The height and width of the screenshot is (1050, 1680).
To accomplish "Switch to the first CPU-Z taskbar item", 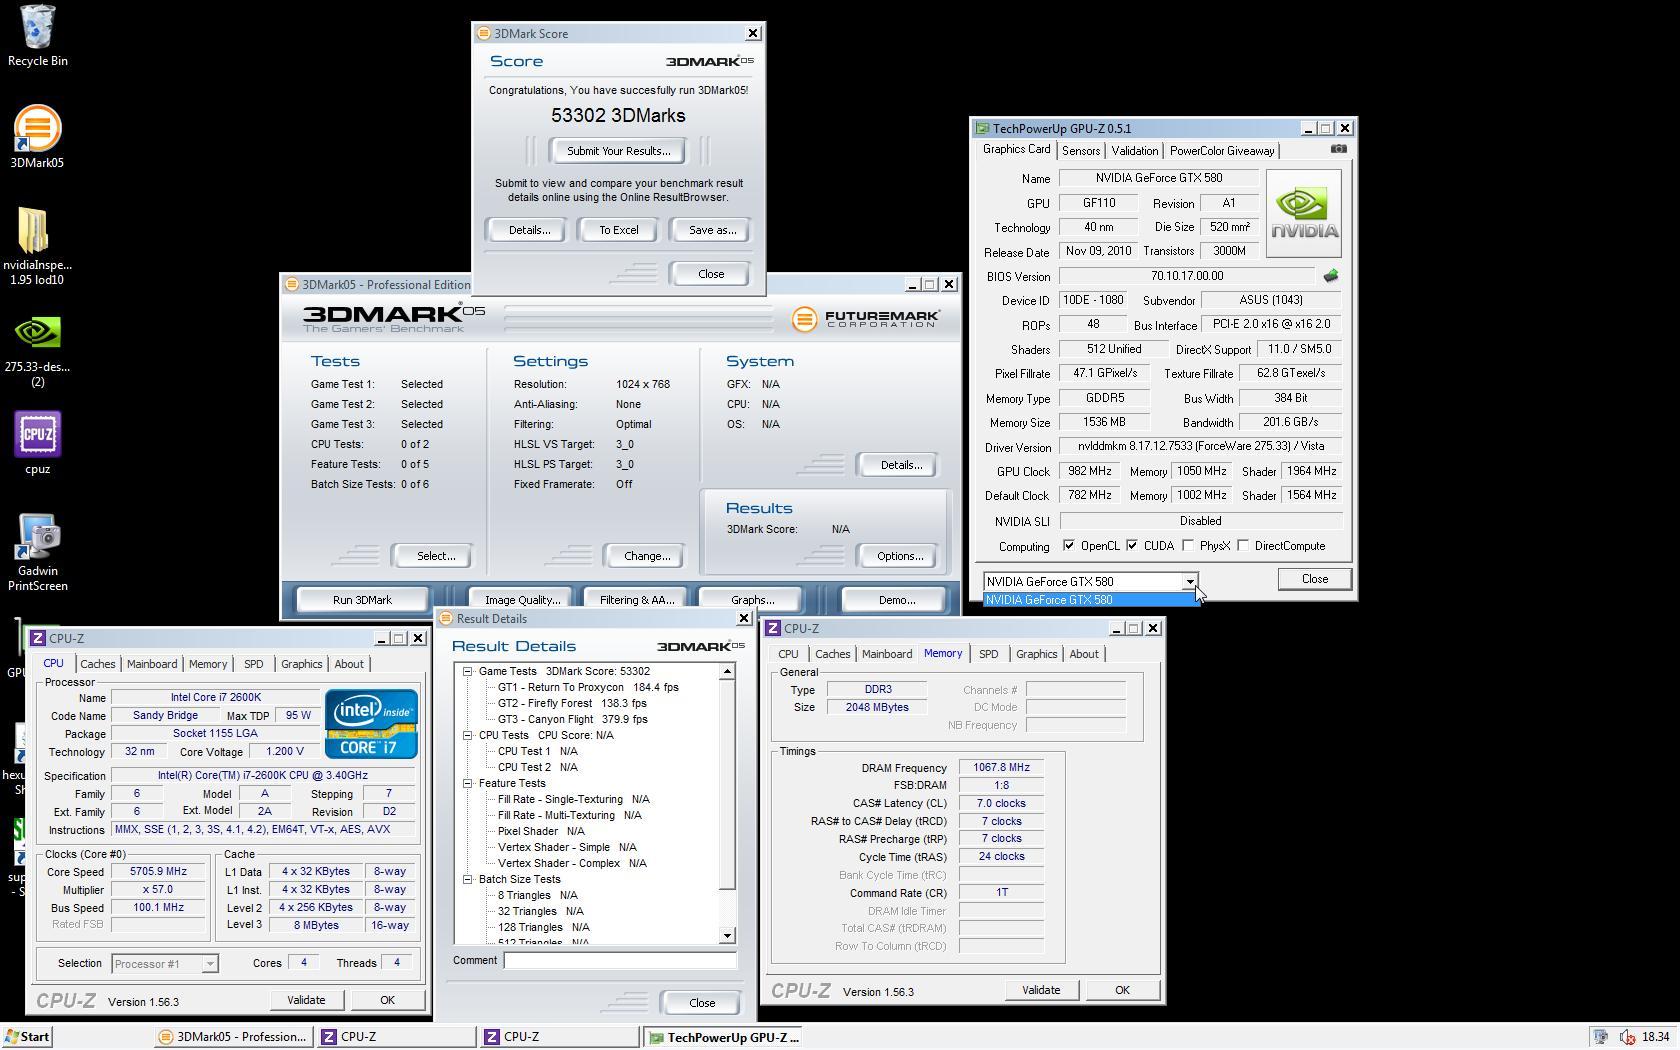I will point(396,1037).
